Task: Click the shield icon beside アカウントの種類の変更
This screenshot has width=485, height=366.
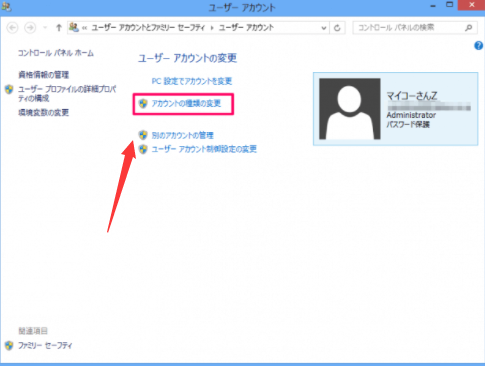Action: click(143, 104)
